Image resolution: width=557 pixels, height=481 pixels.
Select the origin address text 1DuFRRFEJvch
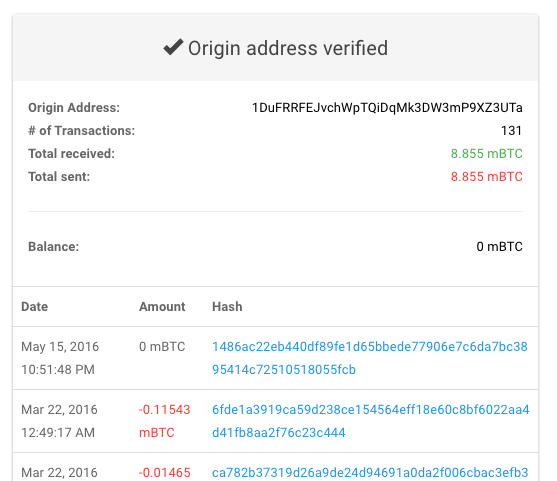click(387, 108)
